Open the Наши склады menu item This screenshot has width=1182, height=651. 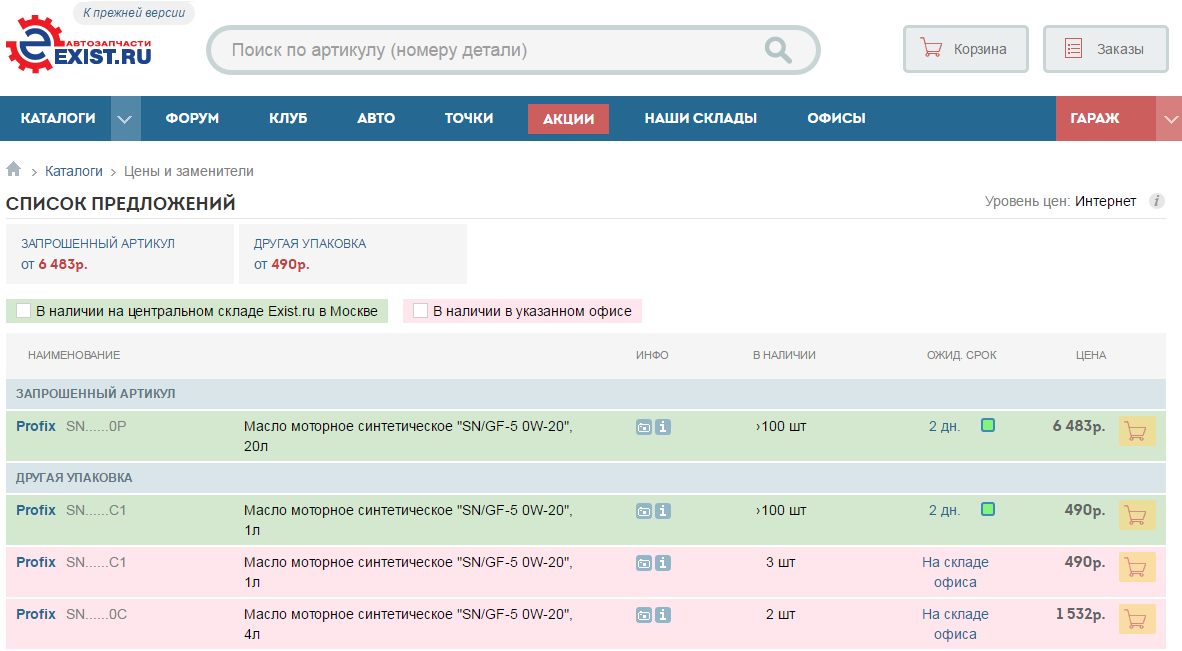700,118
